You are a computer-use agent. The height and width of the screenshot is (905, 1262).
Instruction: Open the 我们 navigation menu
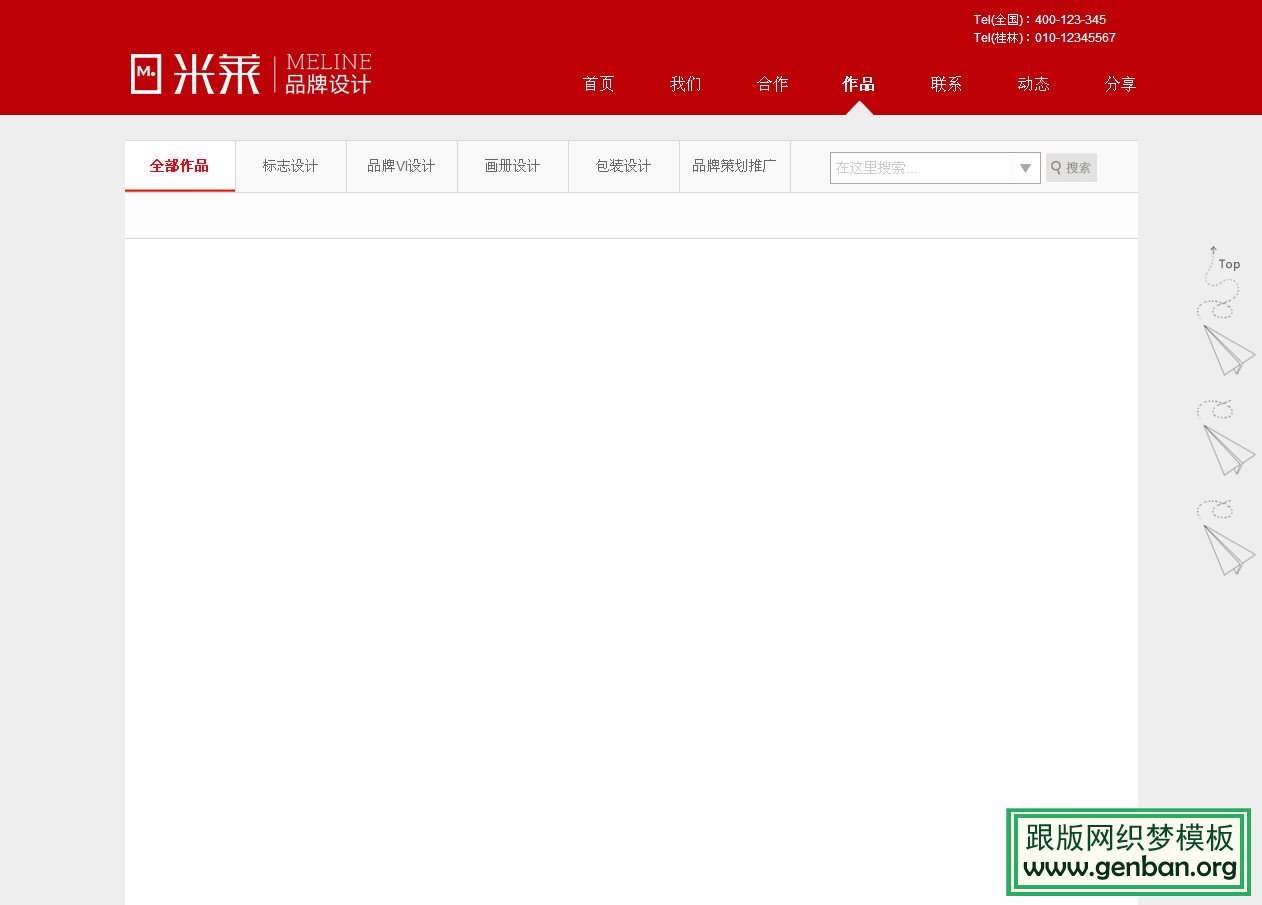coord(685,84)
